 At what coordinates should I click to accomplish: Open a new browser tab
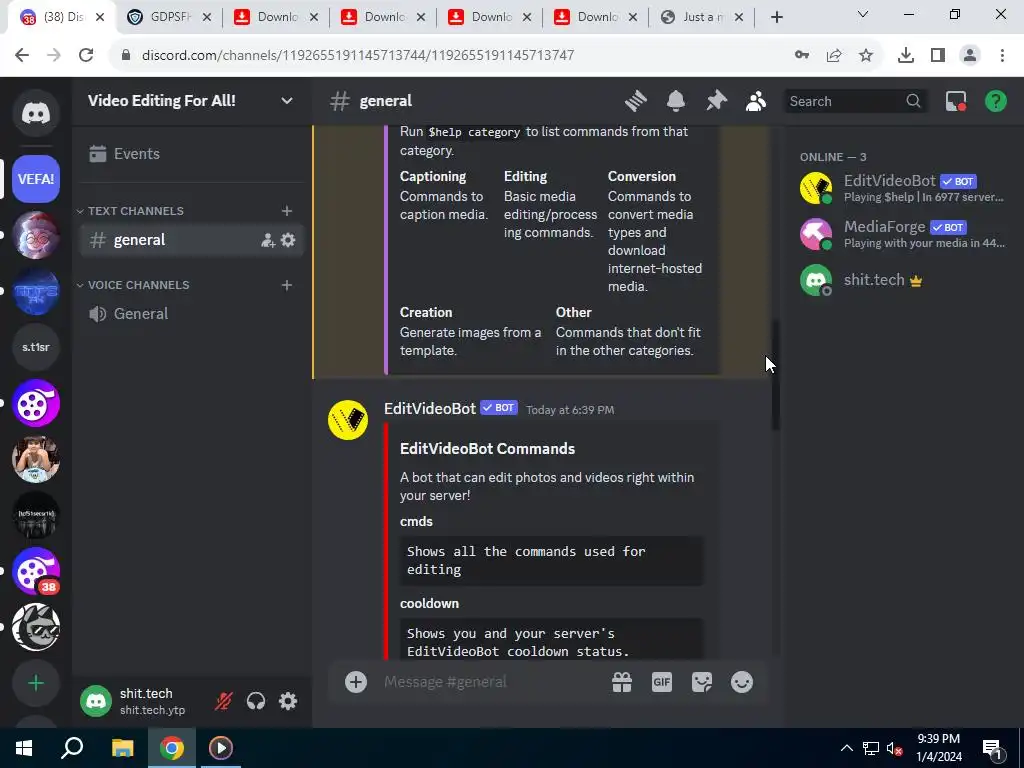776,18
